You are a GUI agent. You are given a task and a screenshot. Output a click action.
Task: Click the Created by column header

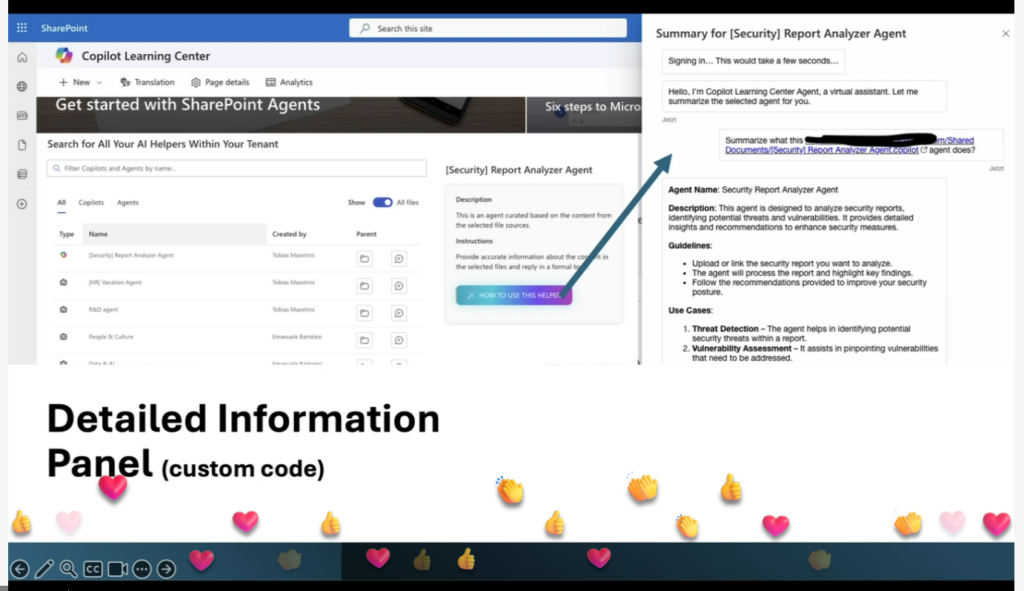tap(289, 234)
